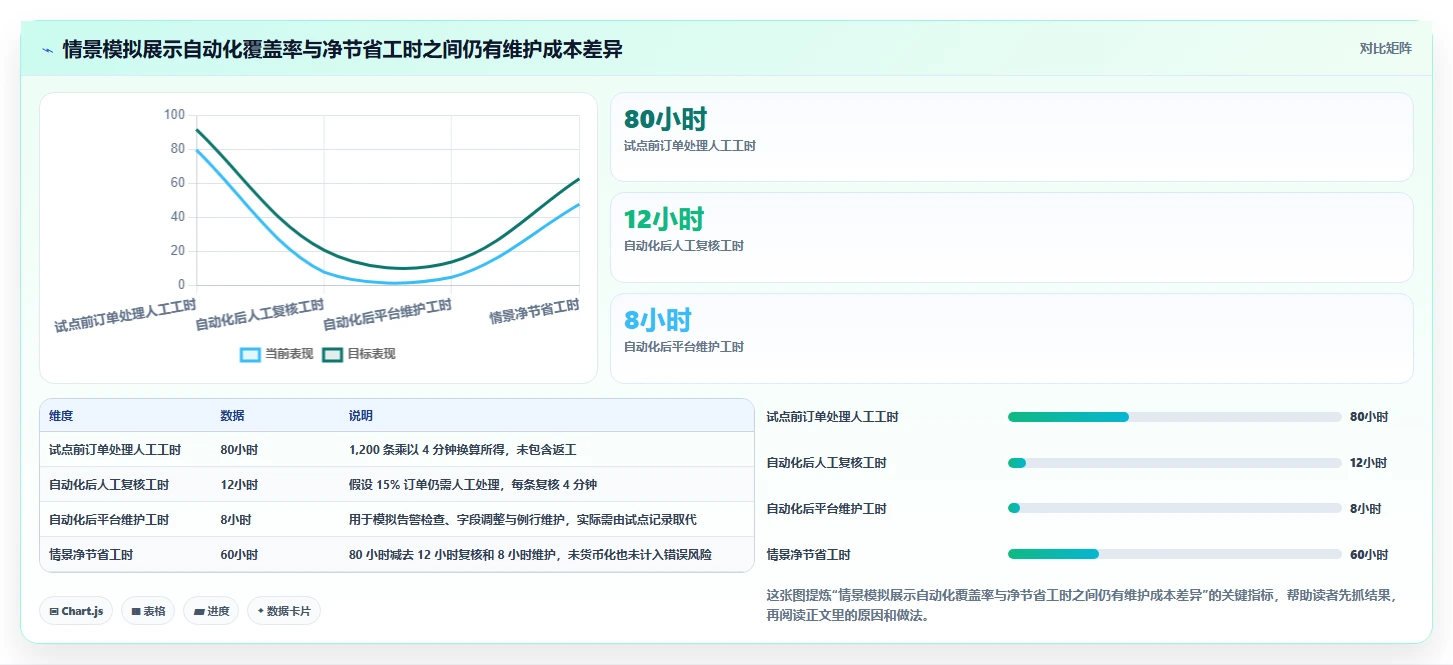The height and width of the screenshot is (665, 1453).
Task: Click the 60小时 value in the table
Action: pos(239,555)
